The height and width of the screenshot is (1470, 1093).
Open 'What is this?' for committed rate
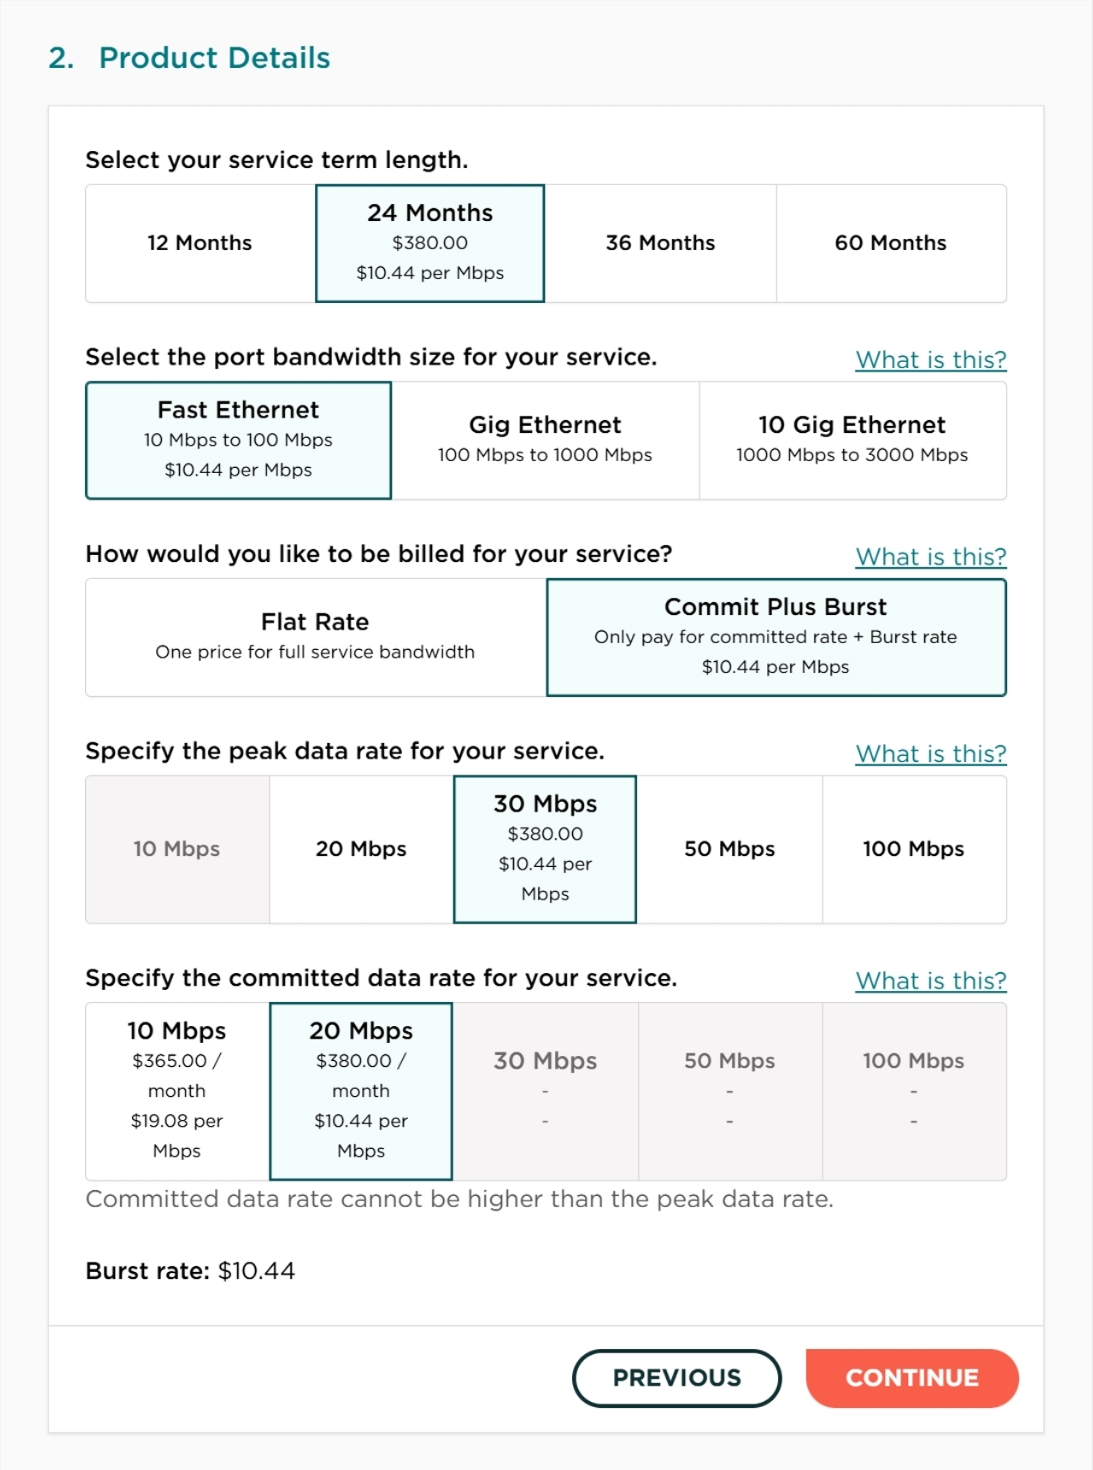click(931, 981)
